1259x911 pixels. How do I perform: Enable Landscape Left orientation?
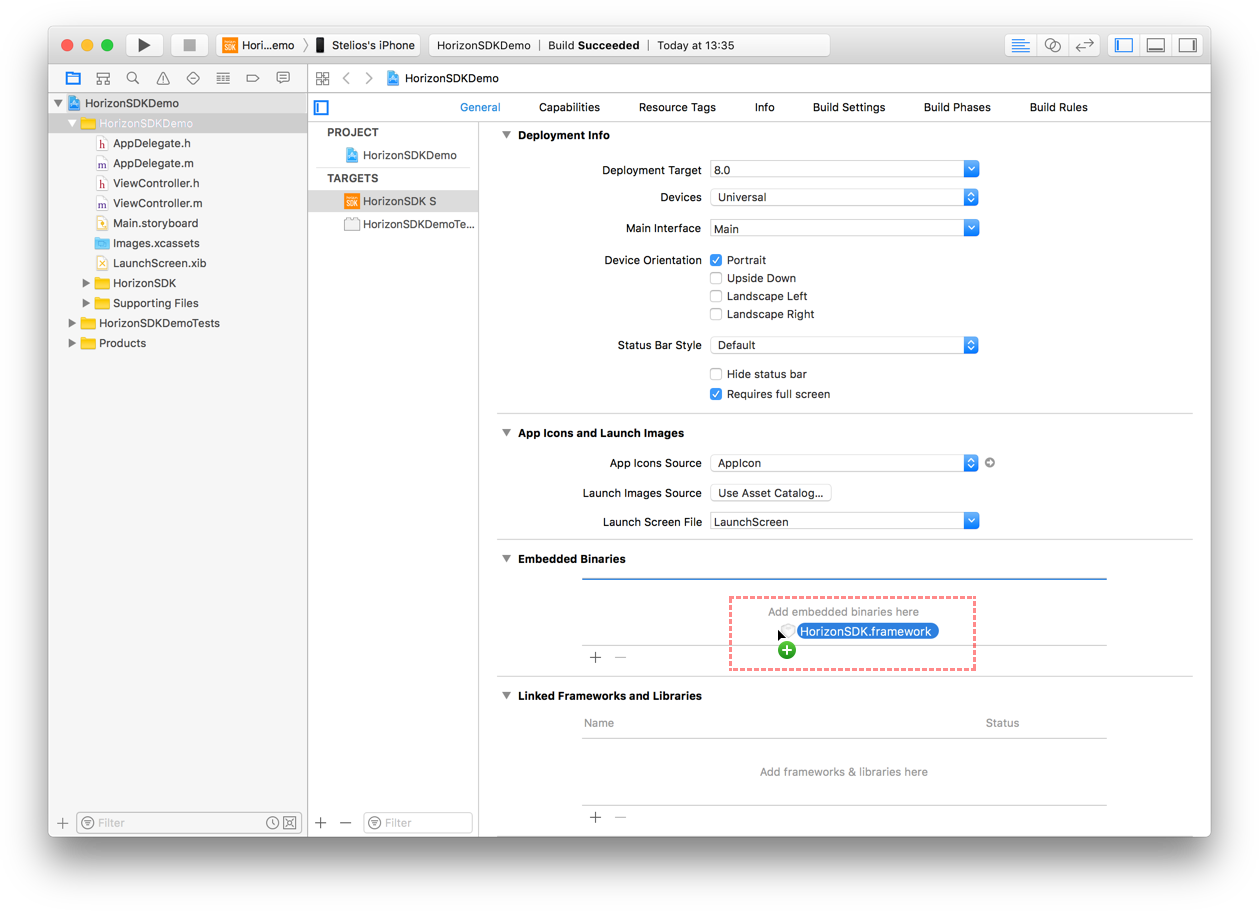pyautogui.click(x=716, y=296)
